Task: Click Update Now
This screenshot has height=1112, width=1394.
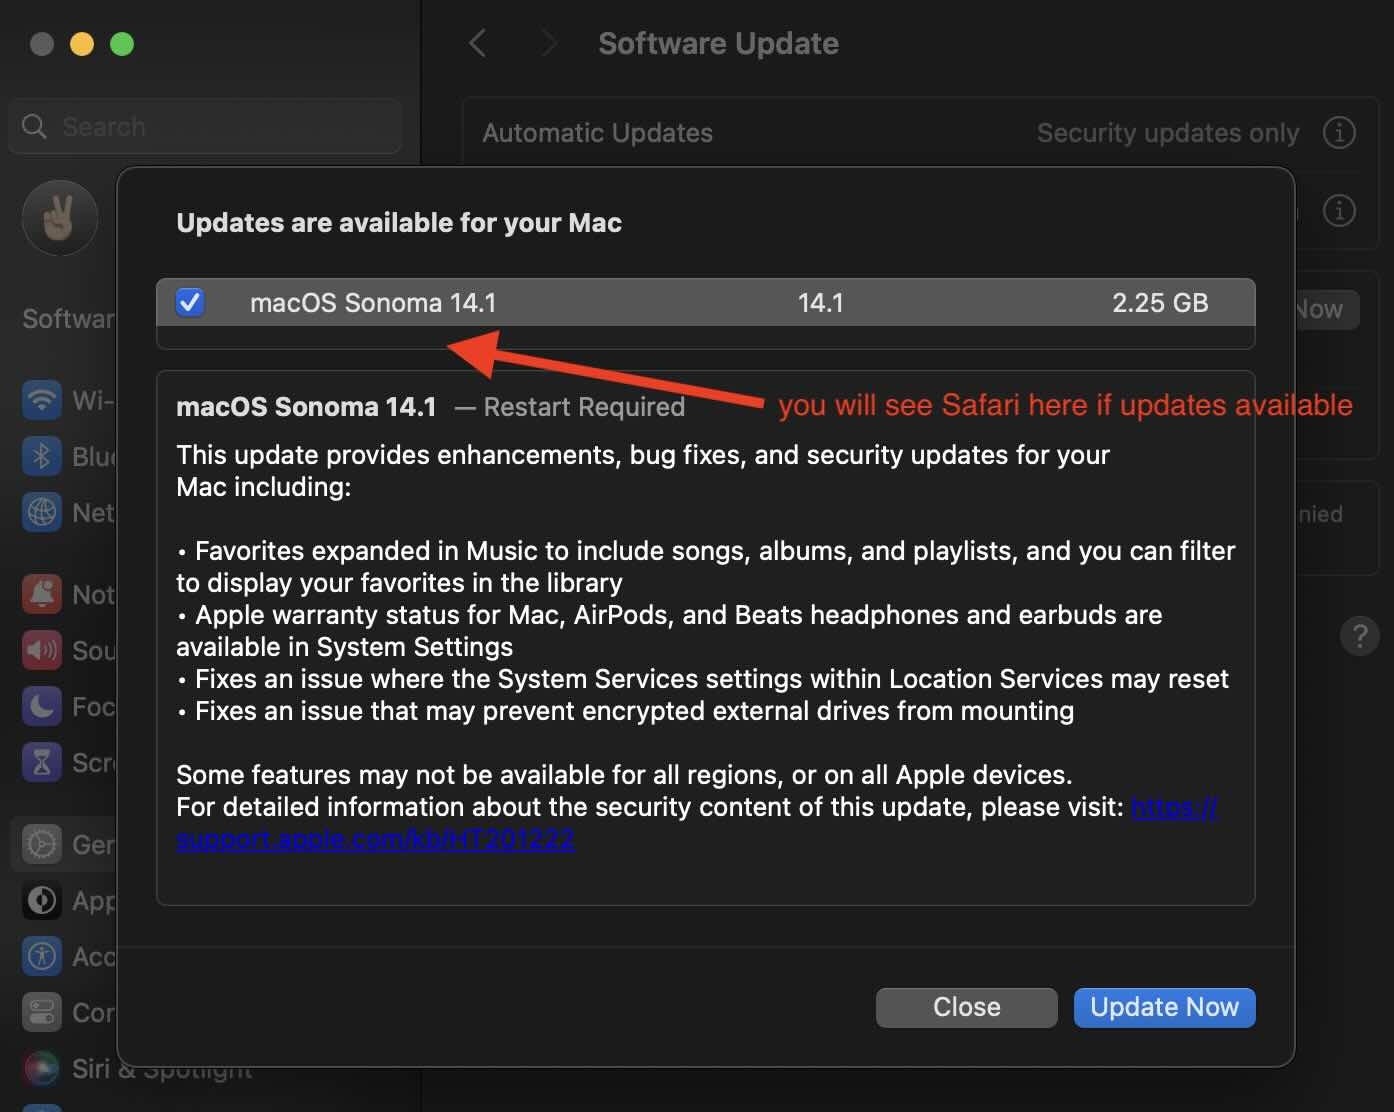Action: click(x=1163, y=1007)
